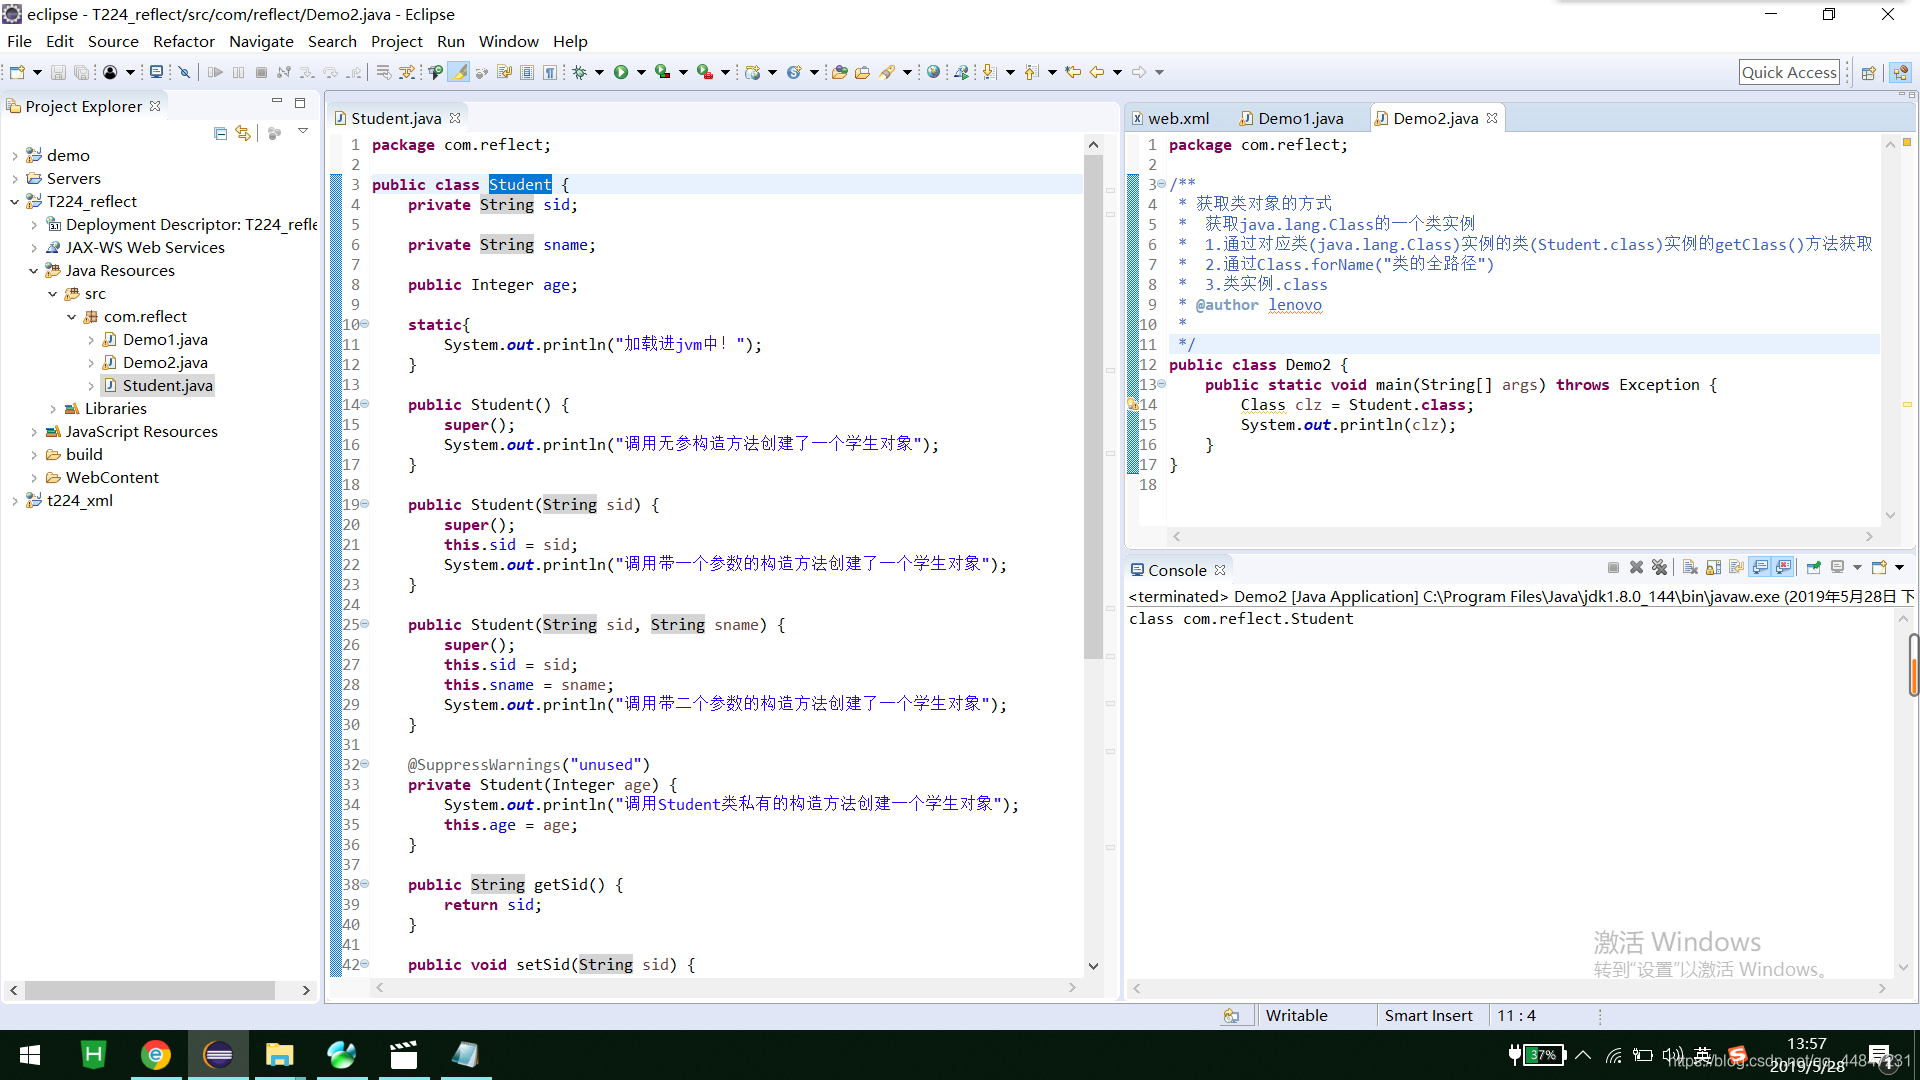The image size is (1920, 1080).
Task: Click the Windows Start button
Action: 30,1055
